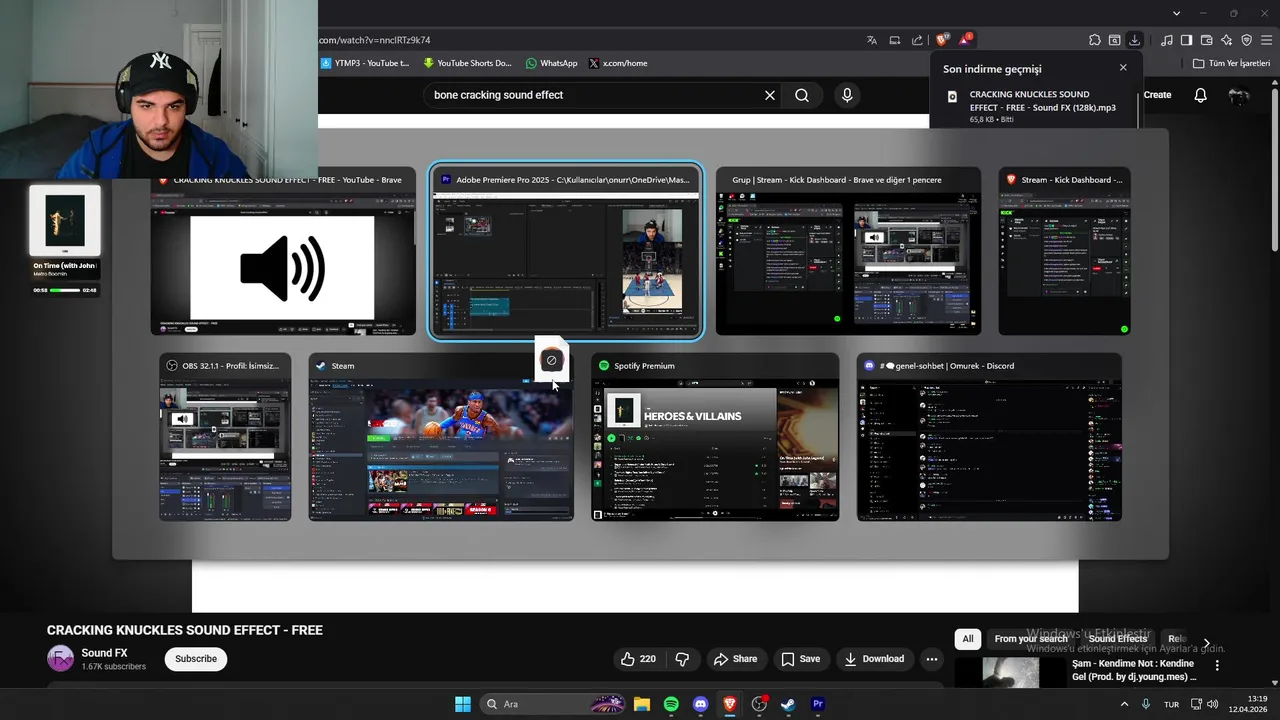The height and width of the screenshot is (720, 1280).
Task: Select the All filter chip
Action: click(967, 639)
